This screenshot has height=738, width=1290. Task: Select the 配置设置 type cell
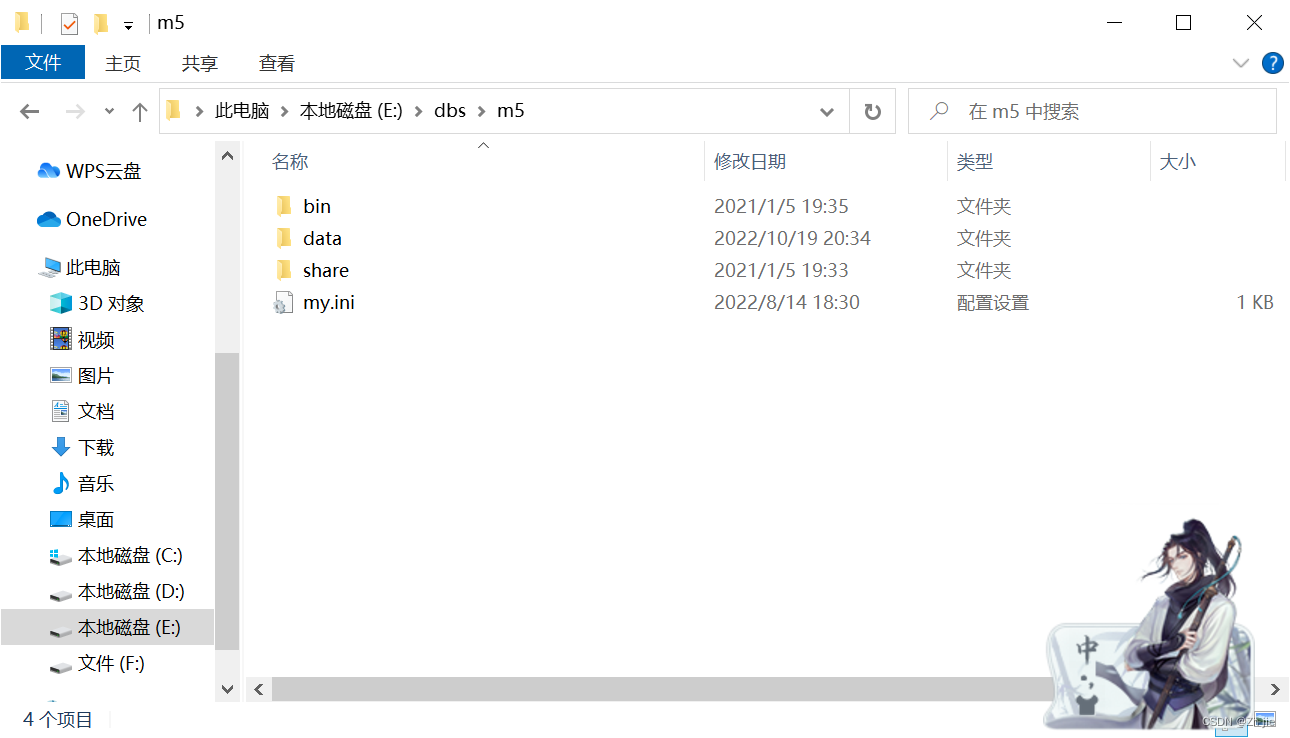tap(993, 302)
